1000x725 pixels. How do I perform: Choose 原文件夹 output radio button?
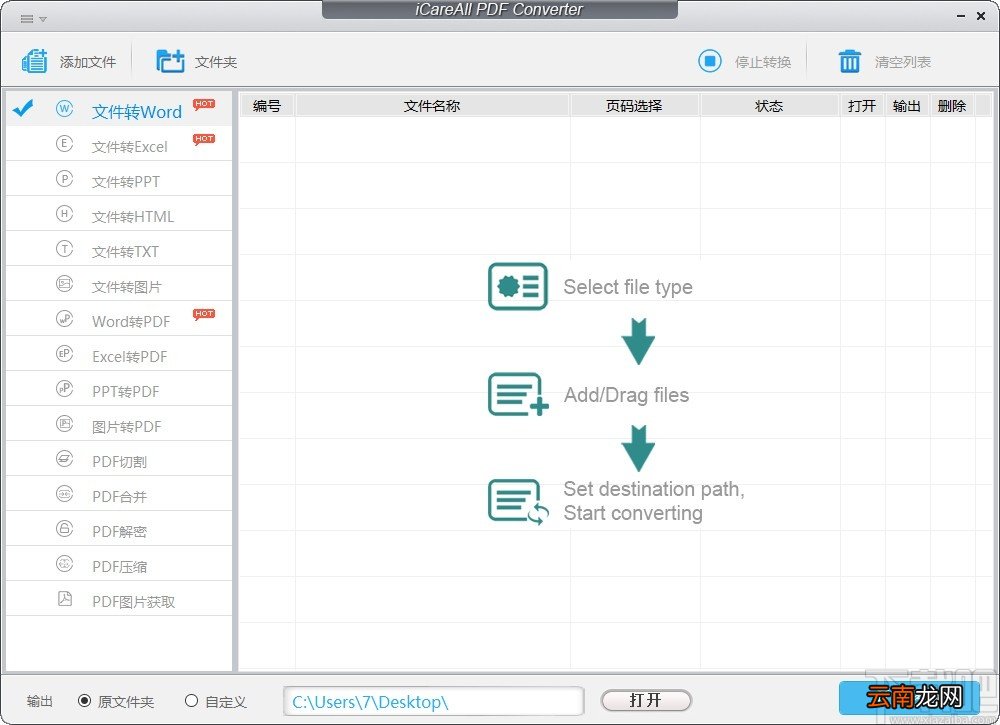click(84, 701)
